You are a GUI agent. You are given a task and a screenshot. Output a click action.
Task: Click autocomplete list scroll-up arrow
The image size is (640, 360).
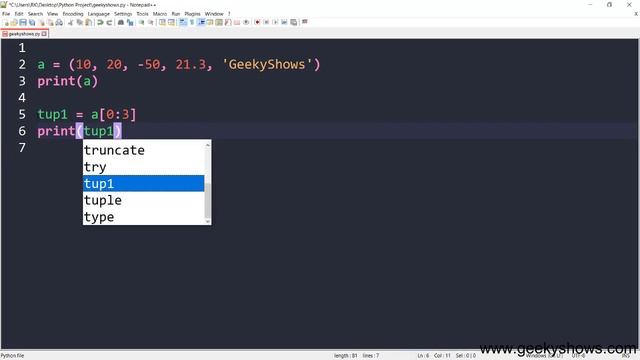[208, 145]
